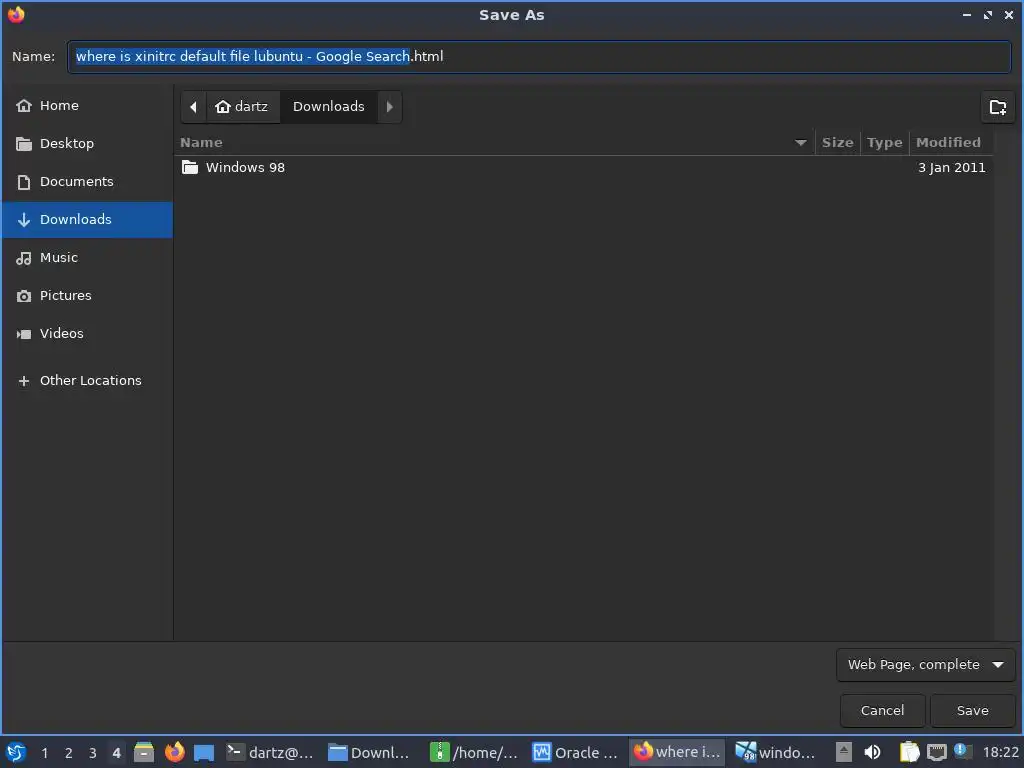Screen dimensions: 1024x768
Task: Click the Documents page icon in sidebar
Action: (x=24, y=182)
